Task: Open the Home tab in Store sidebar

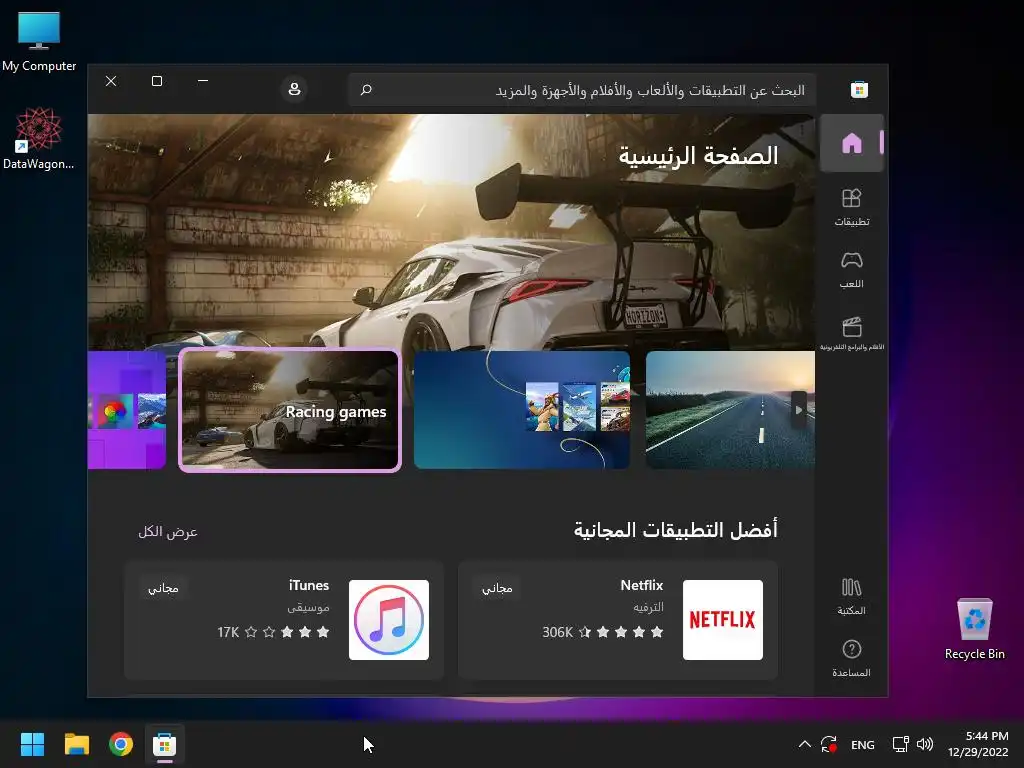Action: (852, 143)
